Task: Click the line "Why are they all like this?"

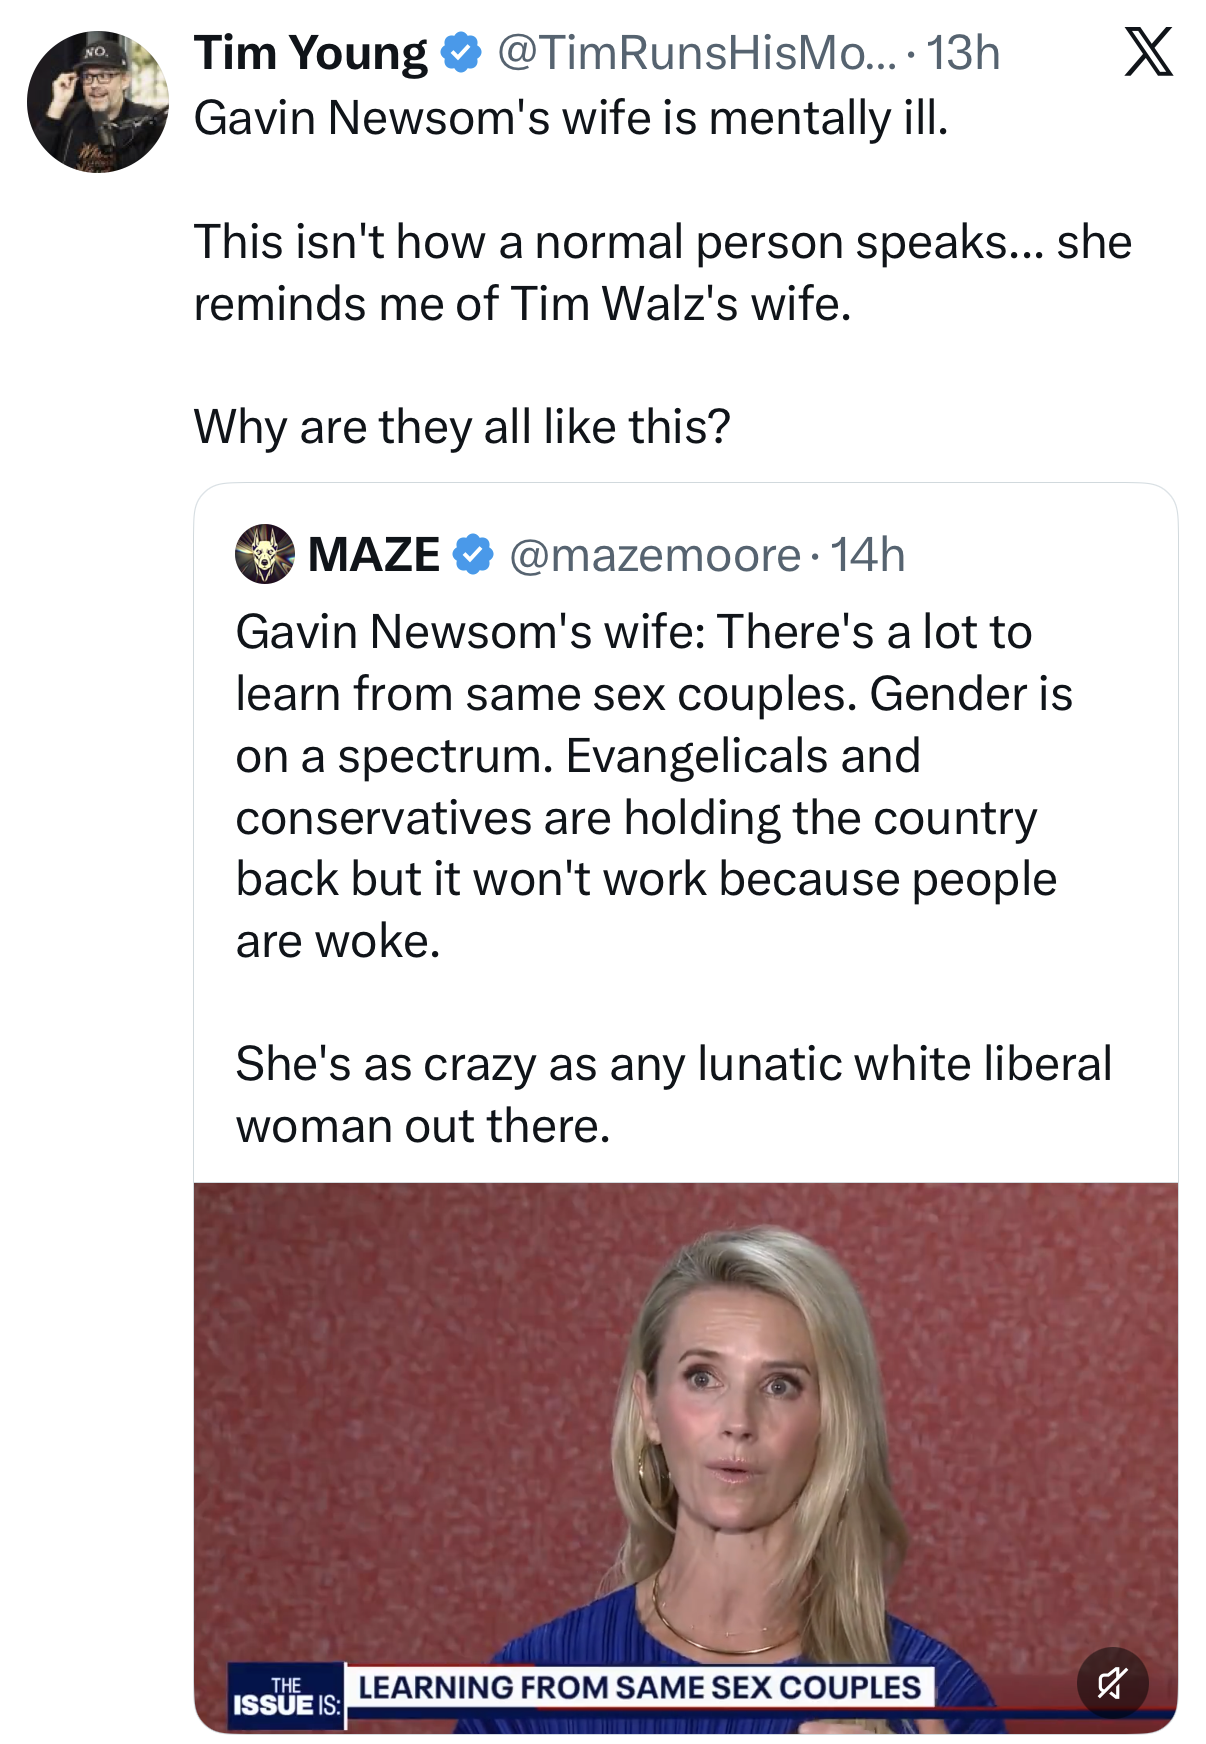Action: coord(462,427)
